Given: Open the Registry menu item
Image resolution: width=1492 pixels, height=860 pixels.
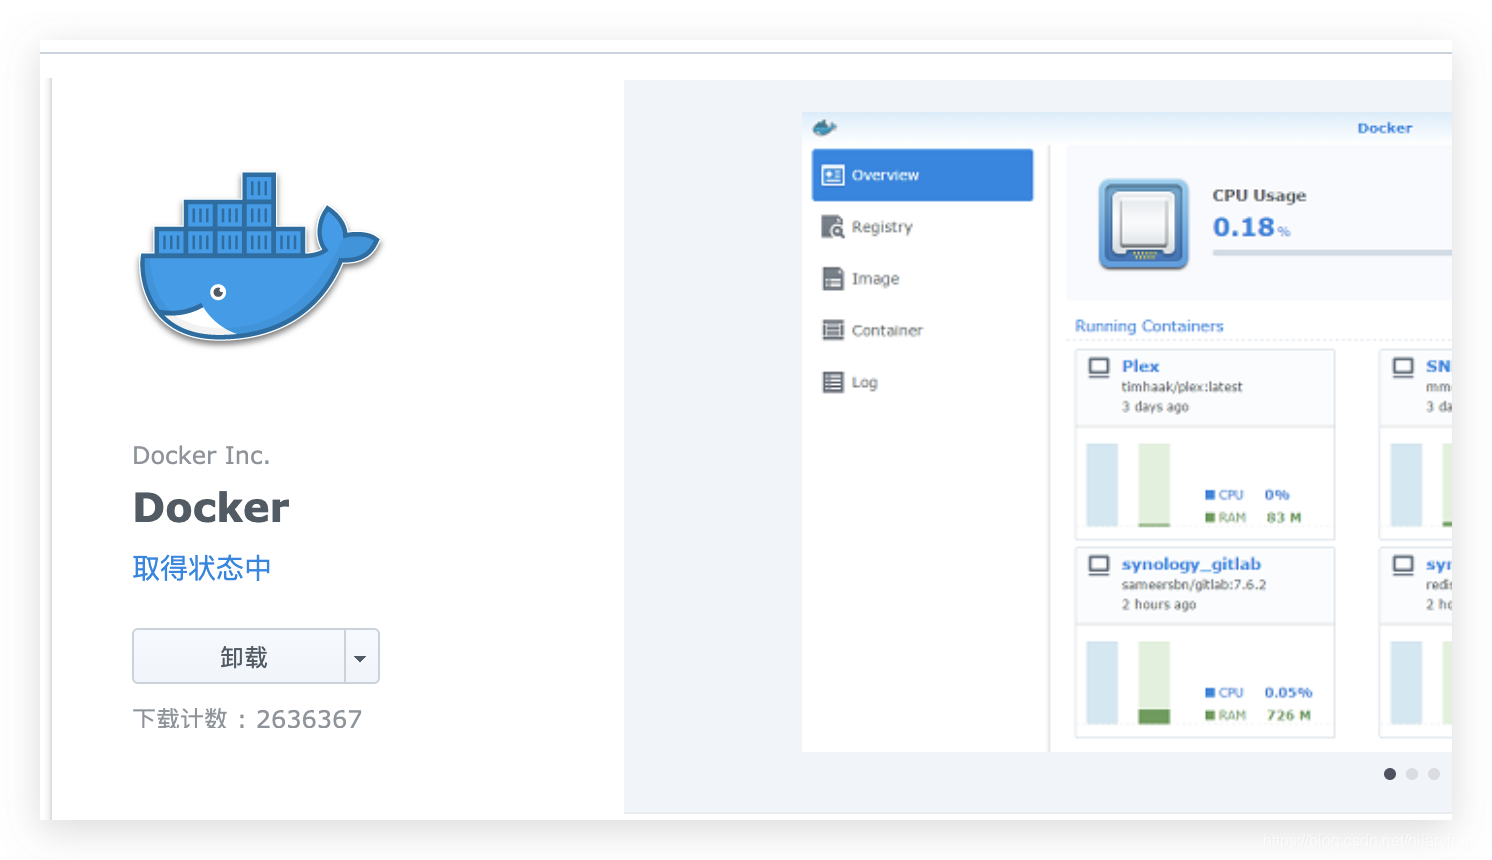Looking at the screenshot, I should [922, 227].
